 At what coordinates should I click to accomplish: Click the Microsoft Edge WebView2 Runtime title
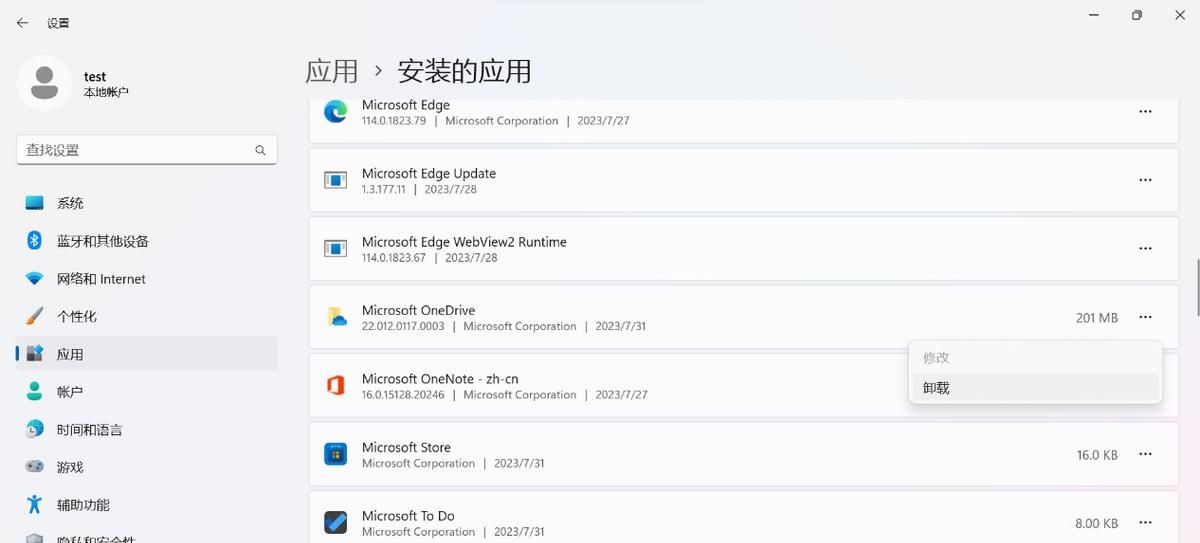click(x=464, y=242)
